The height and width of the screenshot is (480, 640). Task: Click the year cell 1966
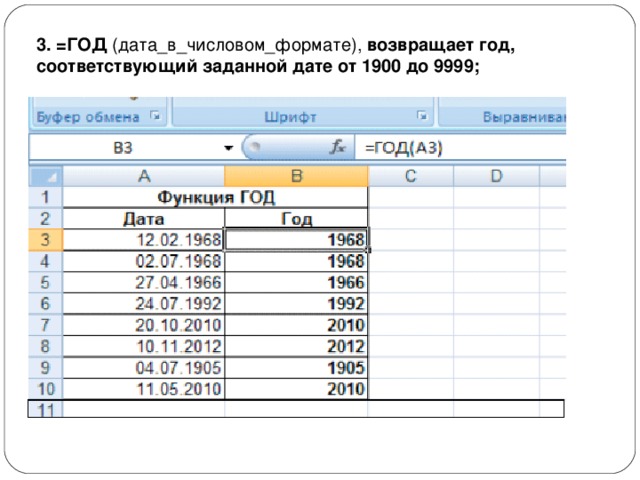tap(296, 282)
